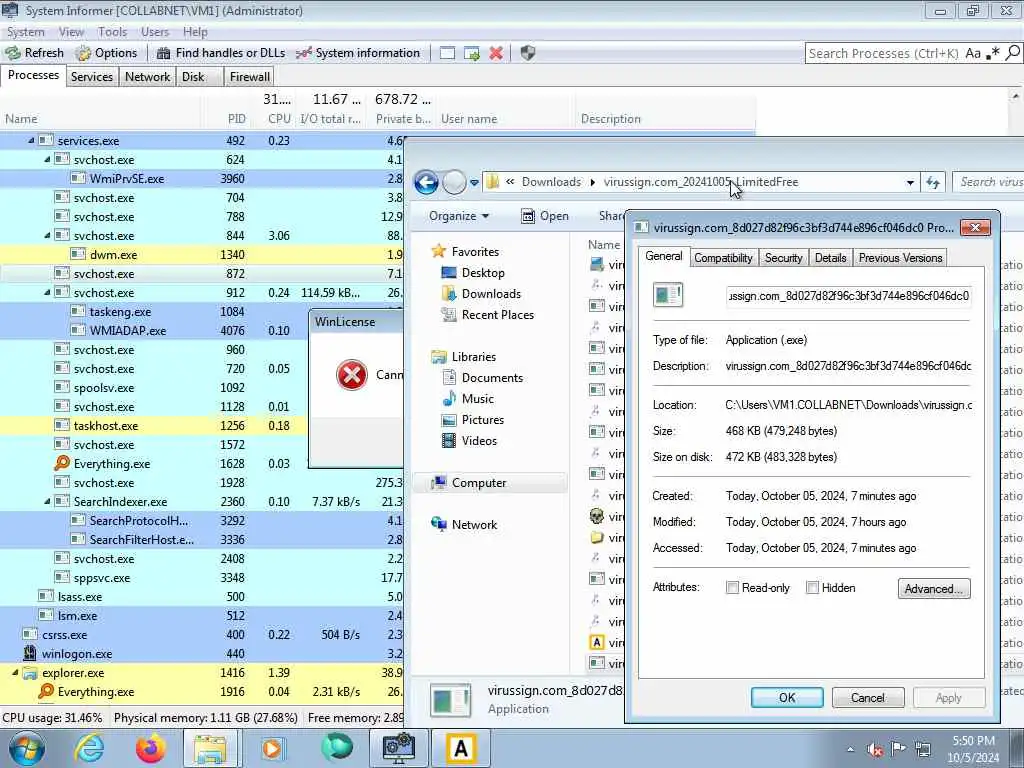Toggle regex search option
The image size is (1024, 768).
click(x=993, y=54)
